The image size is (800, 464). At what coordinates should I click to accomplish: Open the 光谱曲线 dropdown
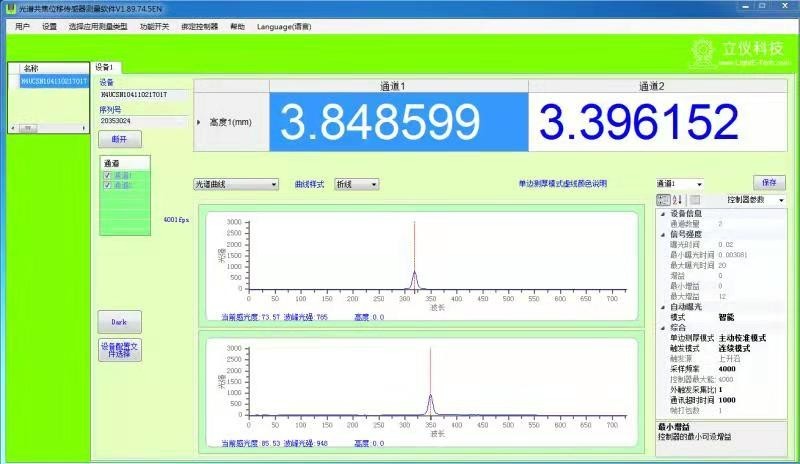coord(235,184)
